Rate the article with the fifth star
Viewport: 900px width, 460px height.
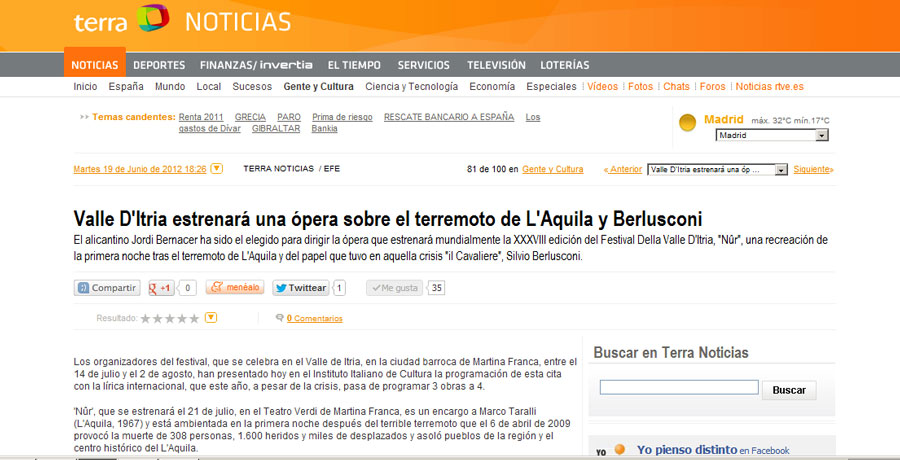pos(194,319)
